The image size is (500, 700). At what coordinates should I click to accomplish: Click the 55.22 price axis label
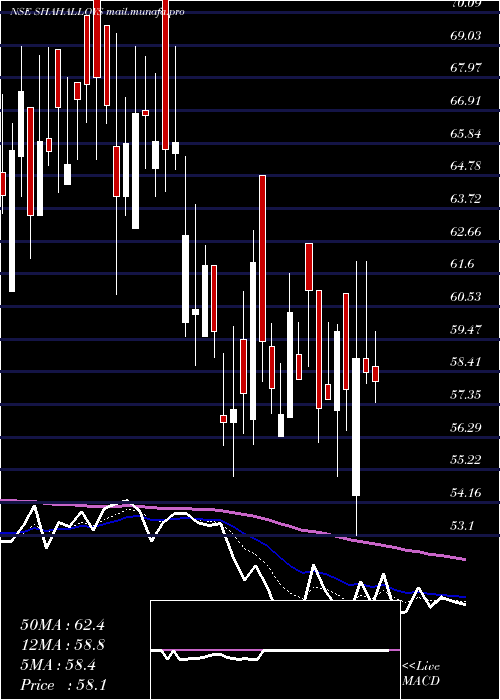pos(466,460)
